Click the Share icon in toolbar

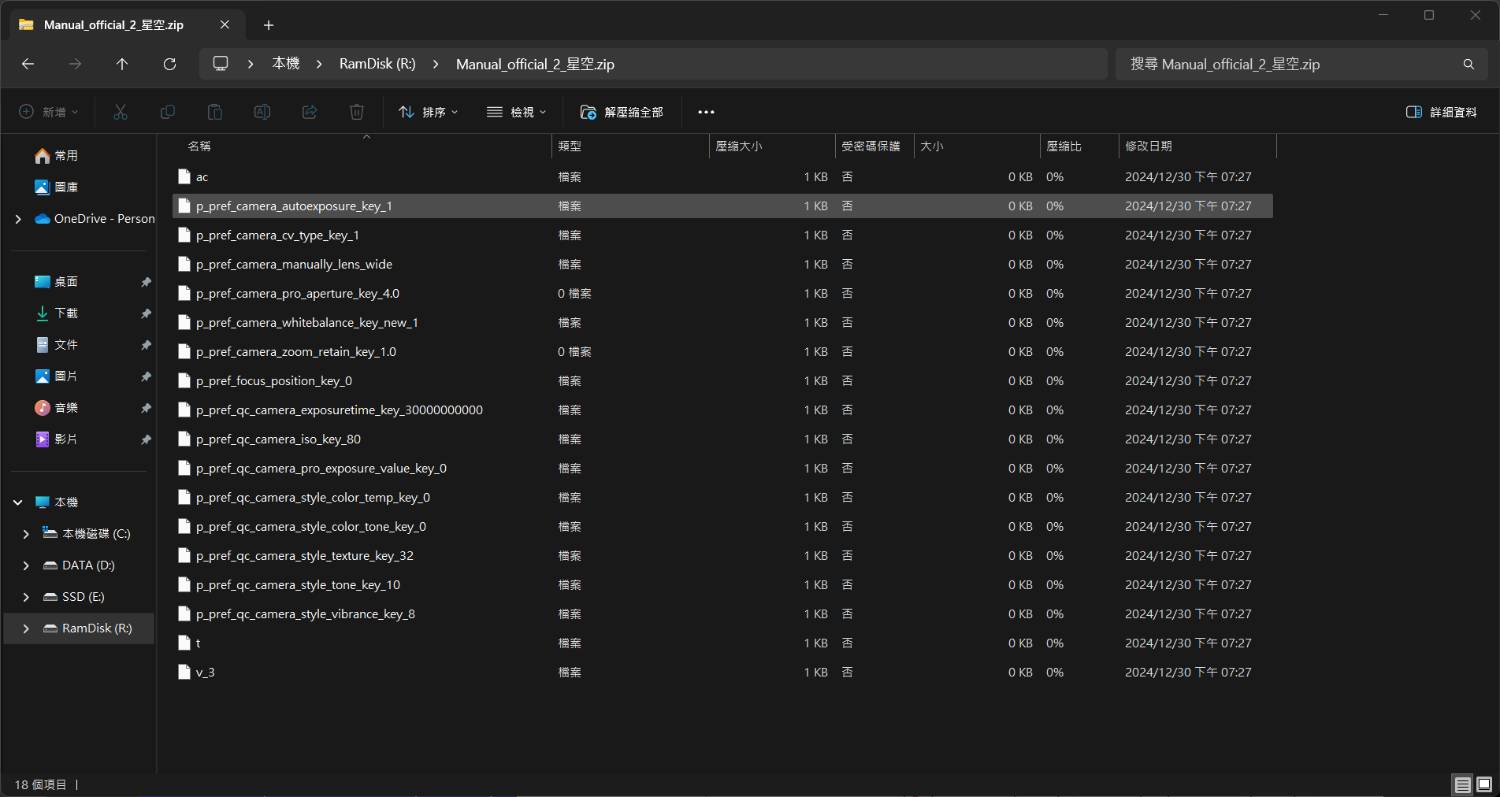(x=309, y=112)
